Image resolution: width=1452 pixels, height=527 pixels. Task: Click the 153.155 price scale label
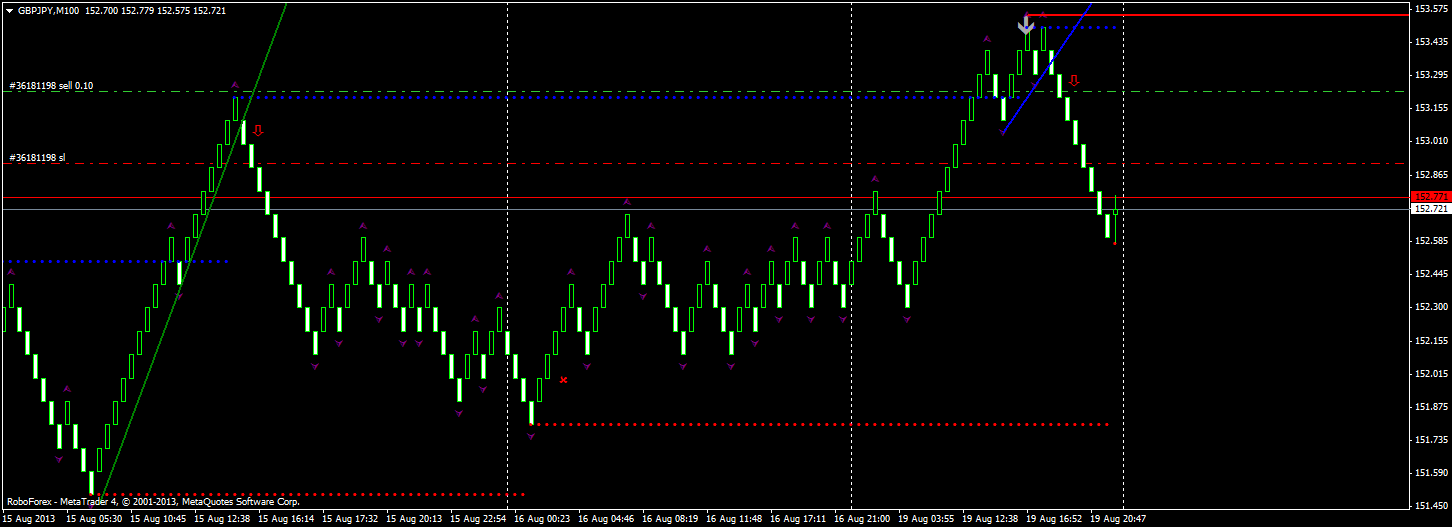pos(1431,108)
